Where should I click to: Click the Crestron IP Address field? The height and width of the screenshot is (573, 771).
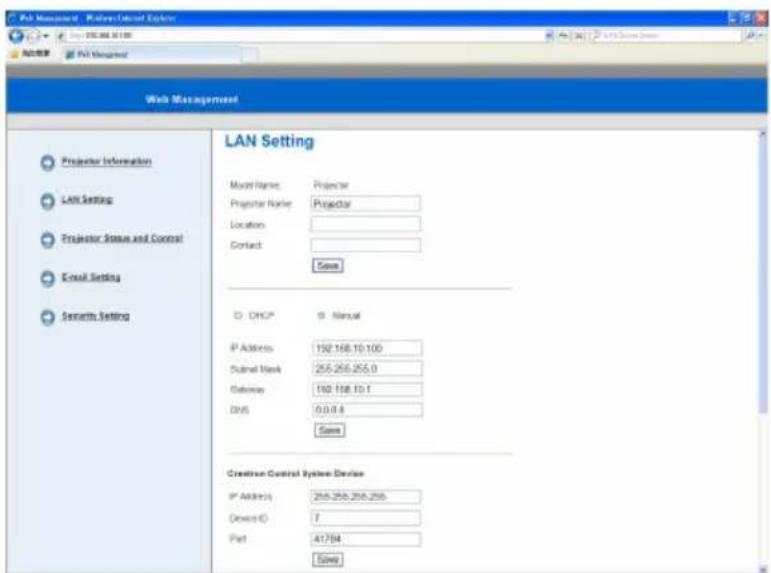pos(365,497)
